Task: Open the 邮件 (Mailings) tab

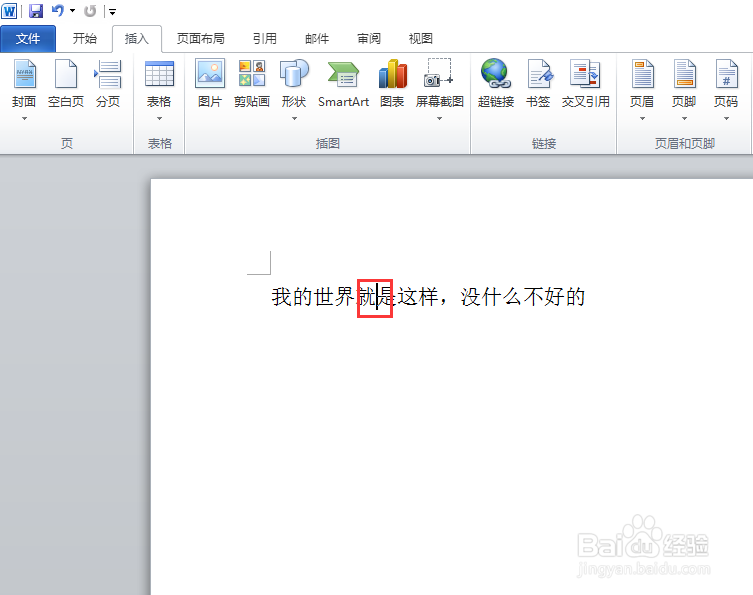Action: tap(317, 38)
